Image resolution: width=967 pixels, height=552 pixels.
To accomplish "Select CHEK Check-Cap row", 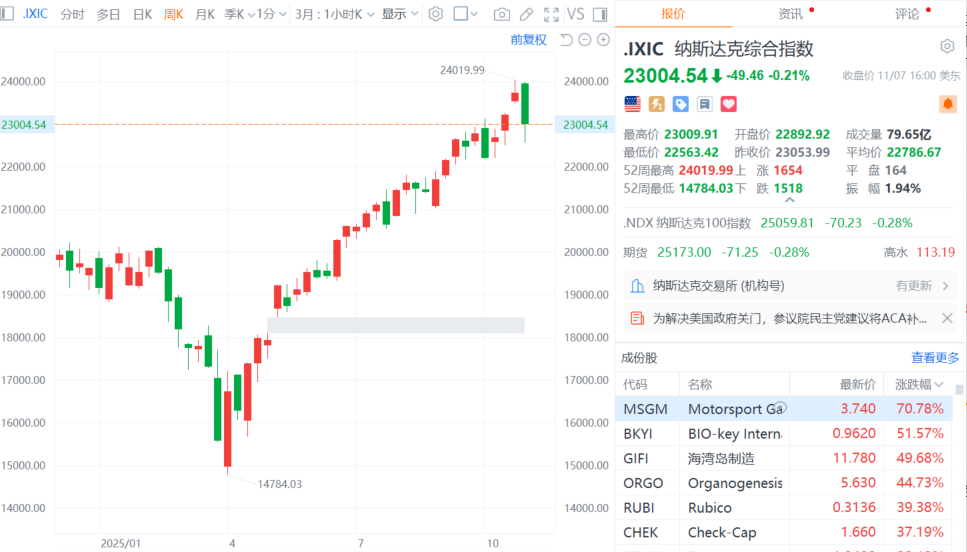I will 784,532.
